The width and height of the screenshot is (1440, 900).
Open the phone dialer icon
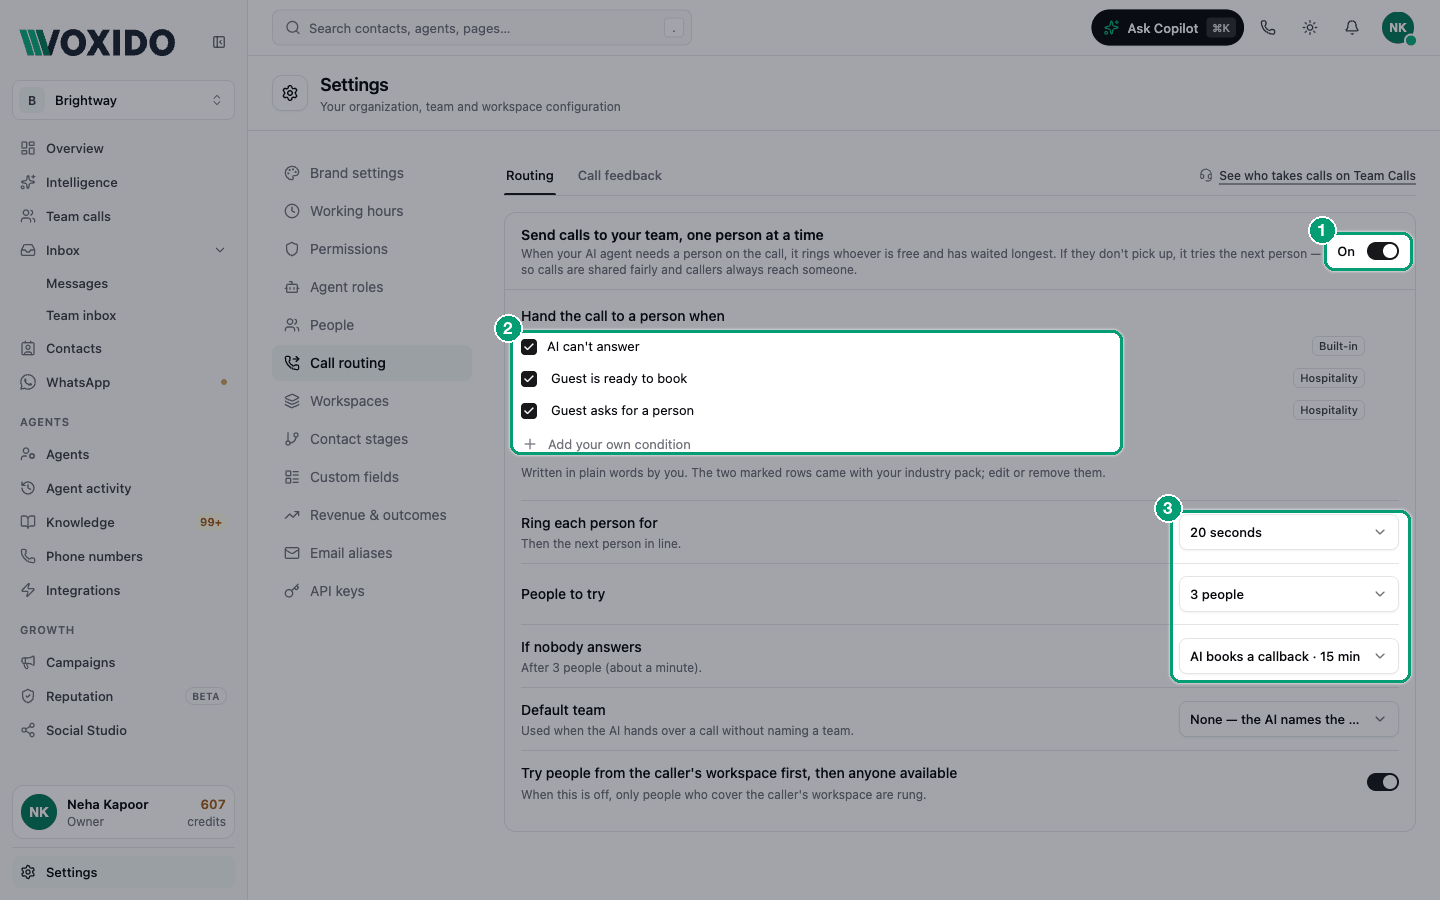coord(1268,28)
